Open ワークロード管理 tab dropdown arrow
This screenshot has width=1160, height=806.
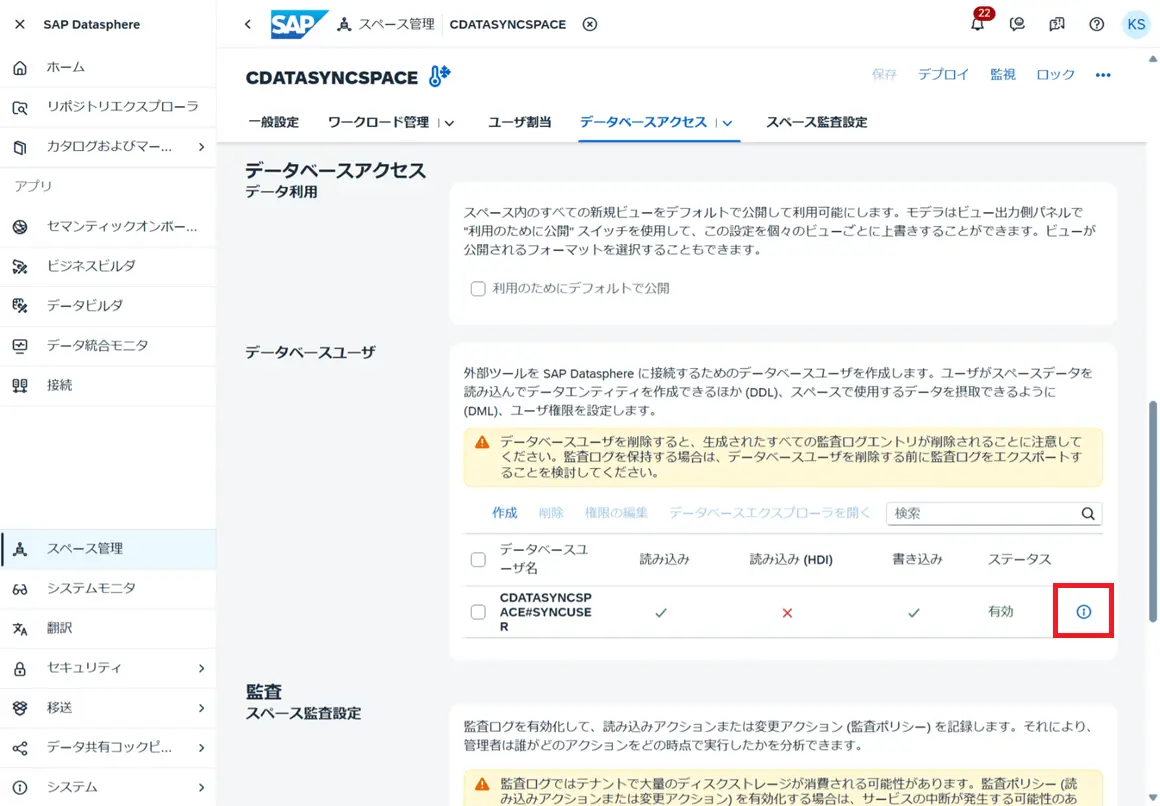tap(449, 123)
